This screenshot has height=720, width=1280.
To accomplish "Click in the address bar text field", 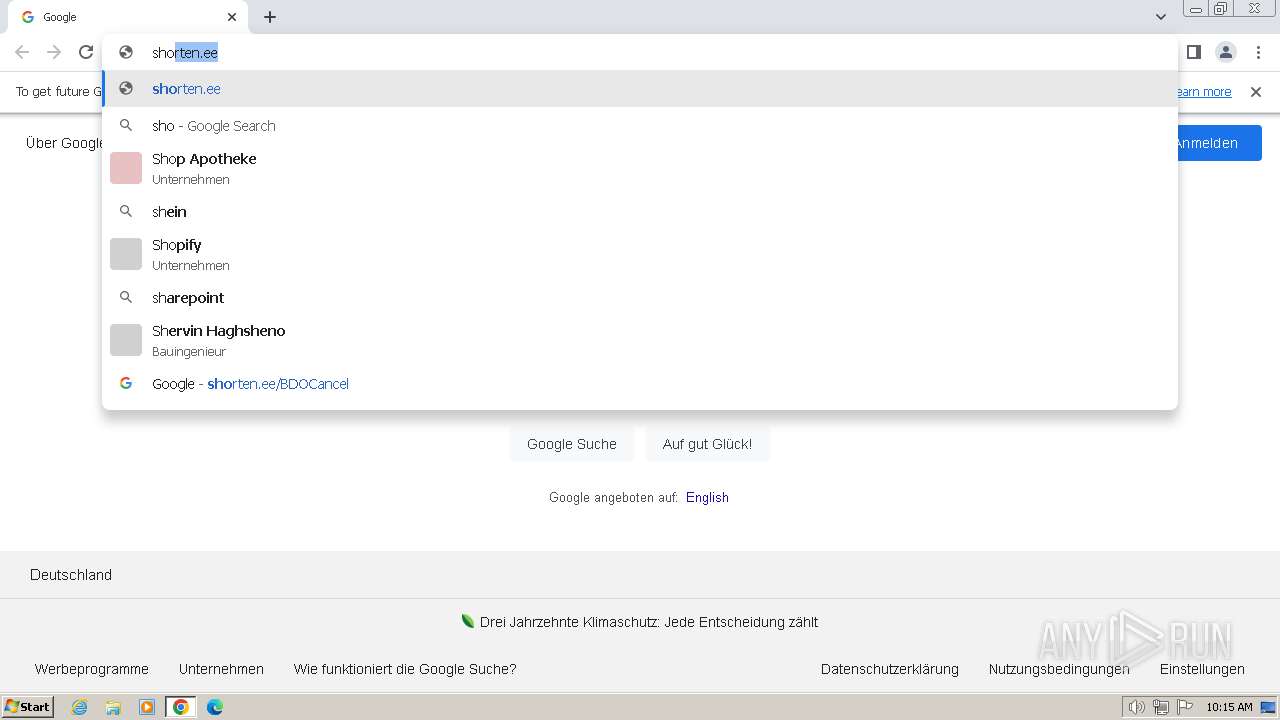I will (640, 52).
